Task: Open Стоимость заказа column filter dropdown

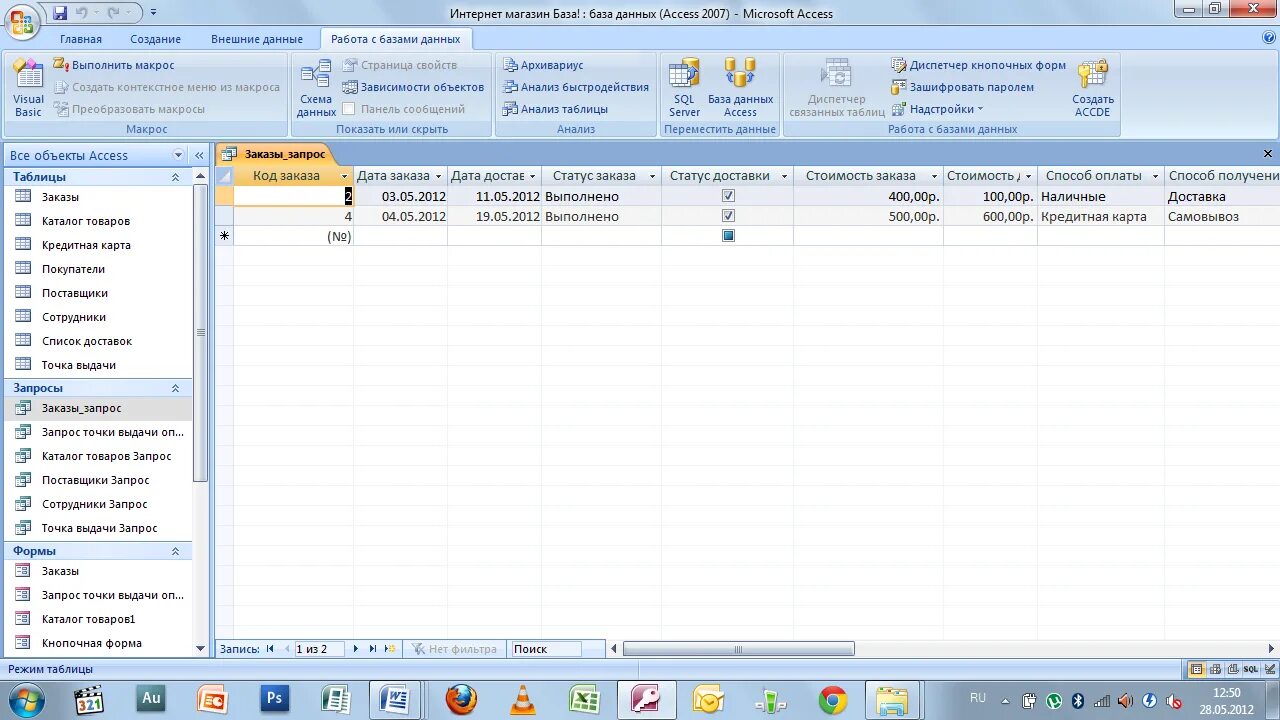Action: pyautogui.click(x=934, y=176)
